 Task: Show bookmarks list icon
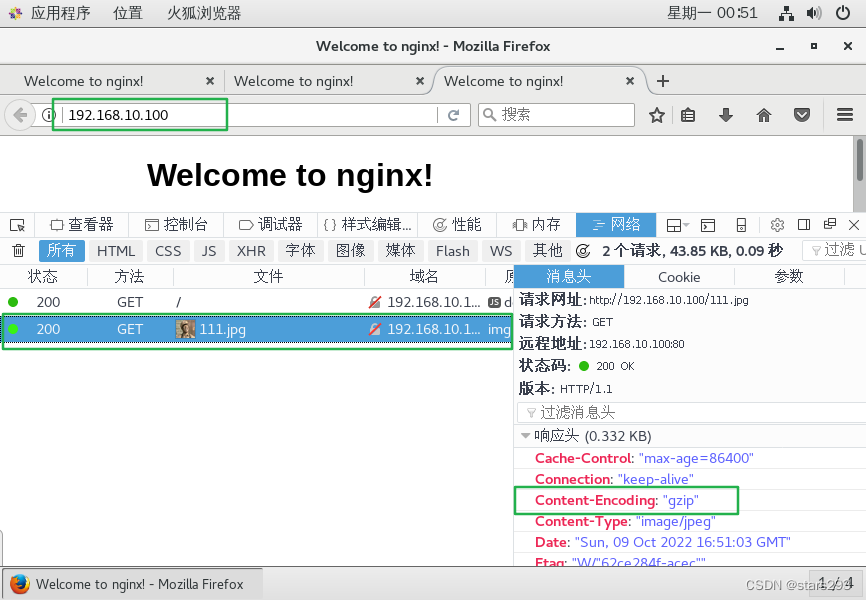(688, 115)
